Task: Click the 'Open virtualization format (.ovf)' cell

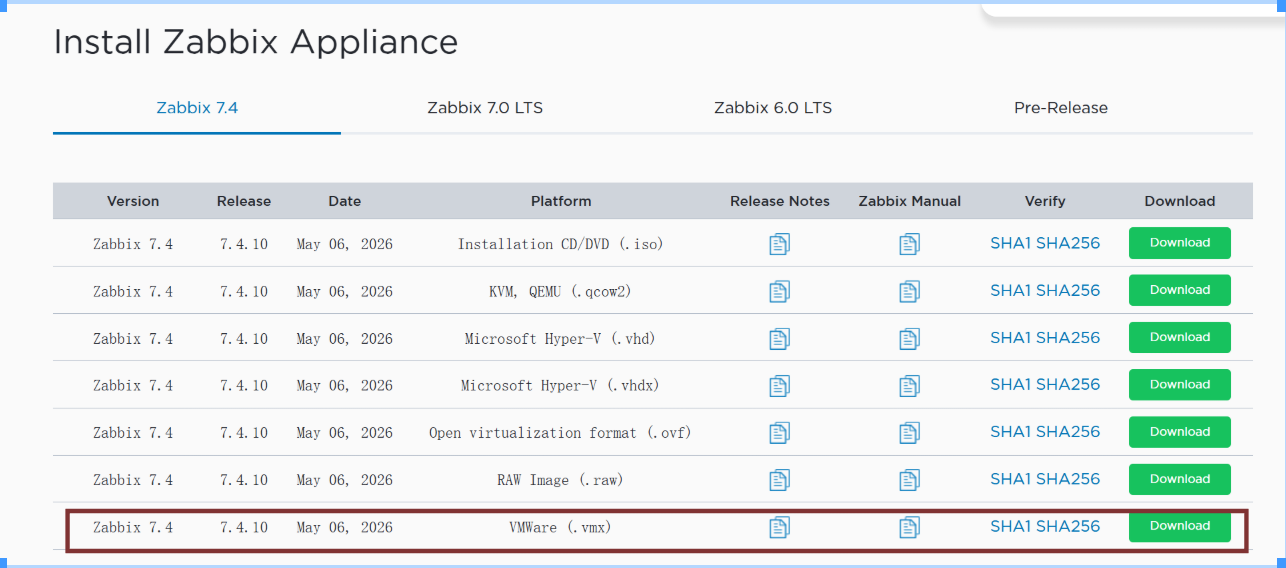Action: [560, 433]
